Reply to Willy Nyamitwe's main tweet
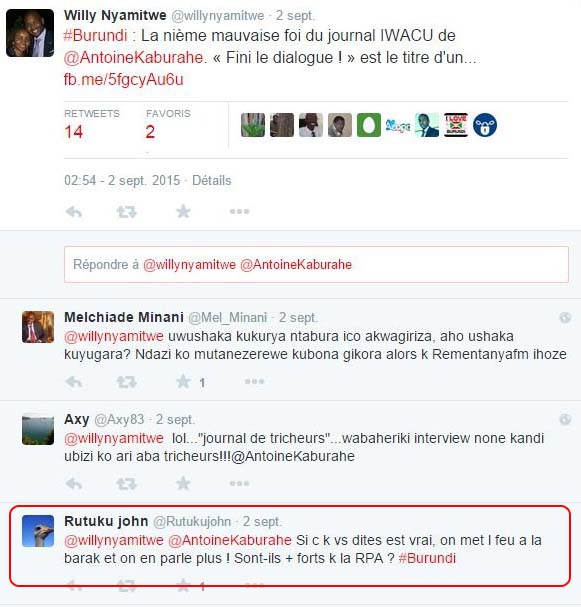This screenshot has height=607, width=581. [x=74, y=212]
